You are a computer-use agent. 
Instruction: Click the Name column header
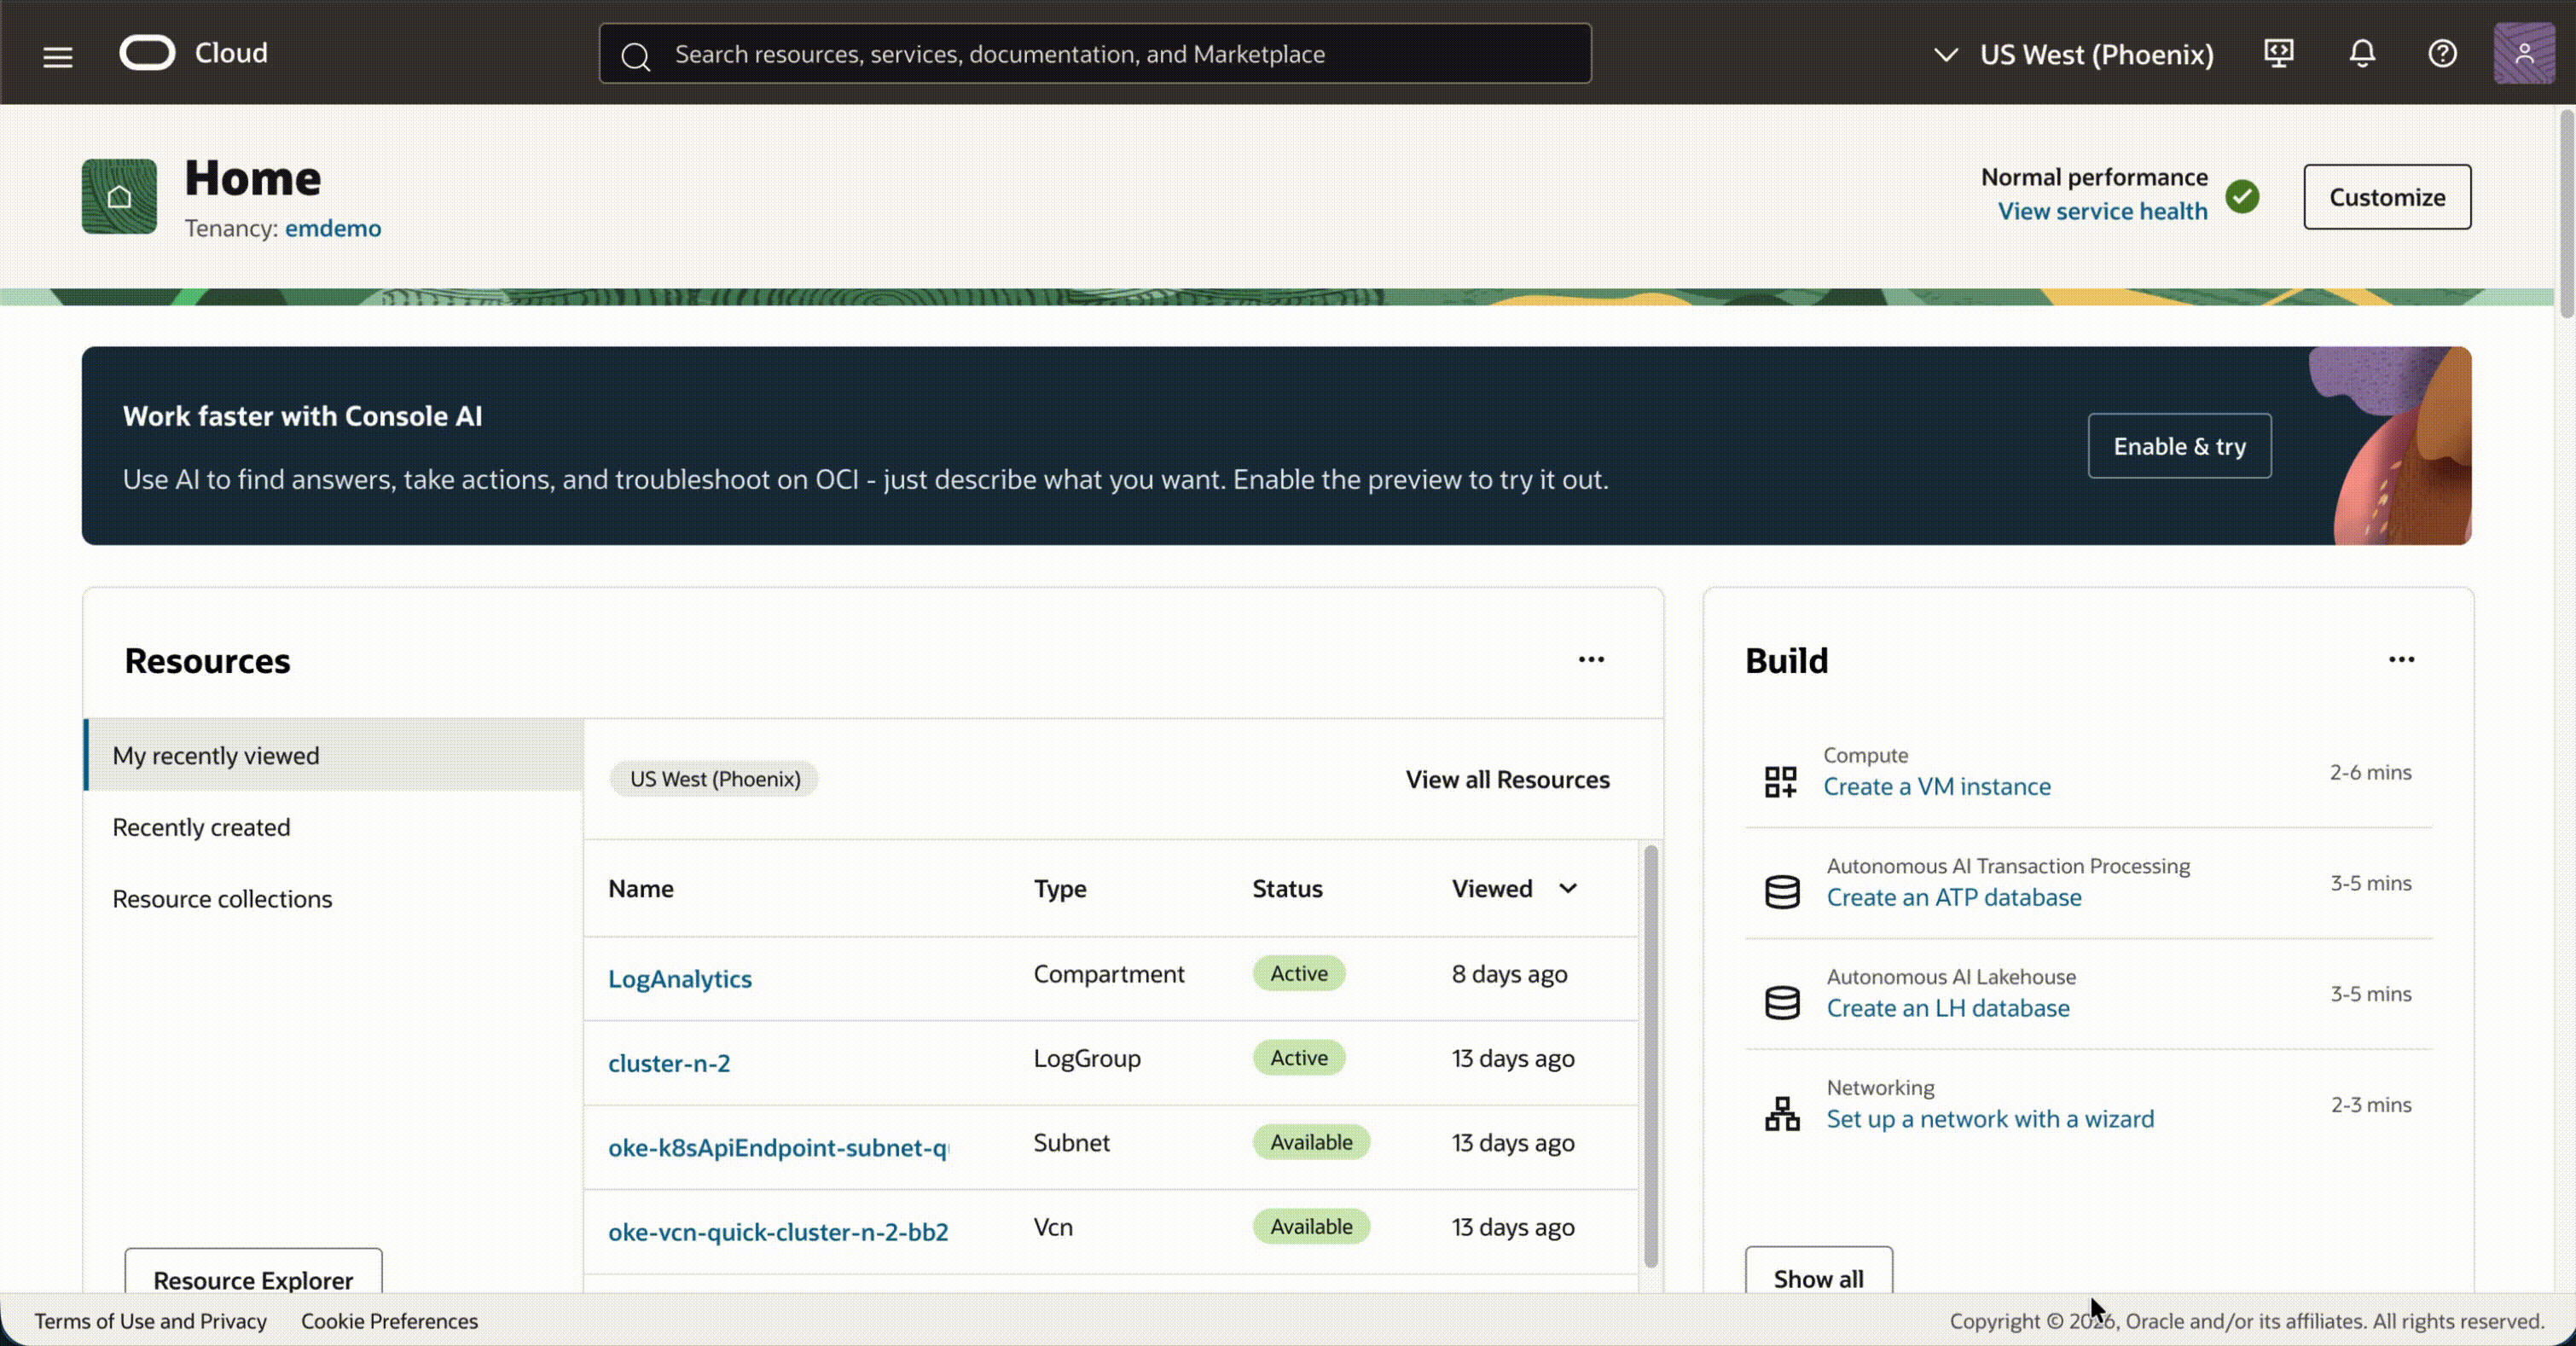641,888
